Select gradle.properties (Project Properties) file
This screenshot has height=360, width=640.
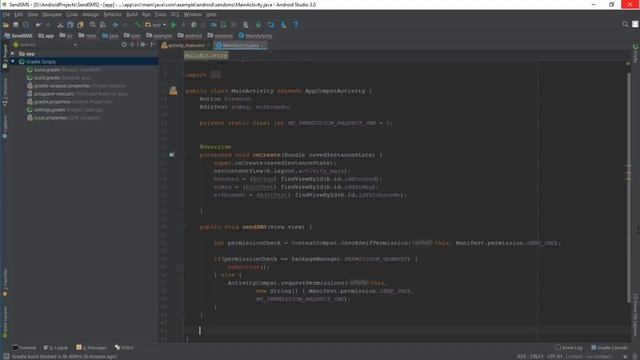69,102
